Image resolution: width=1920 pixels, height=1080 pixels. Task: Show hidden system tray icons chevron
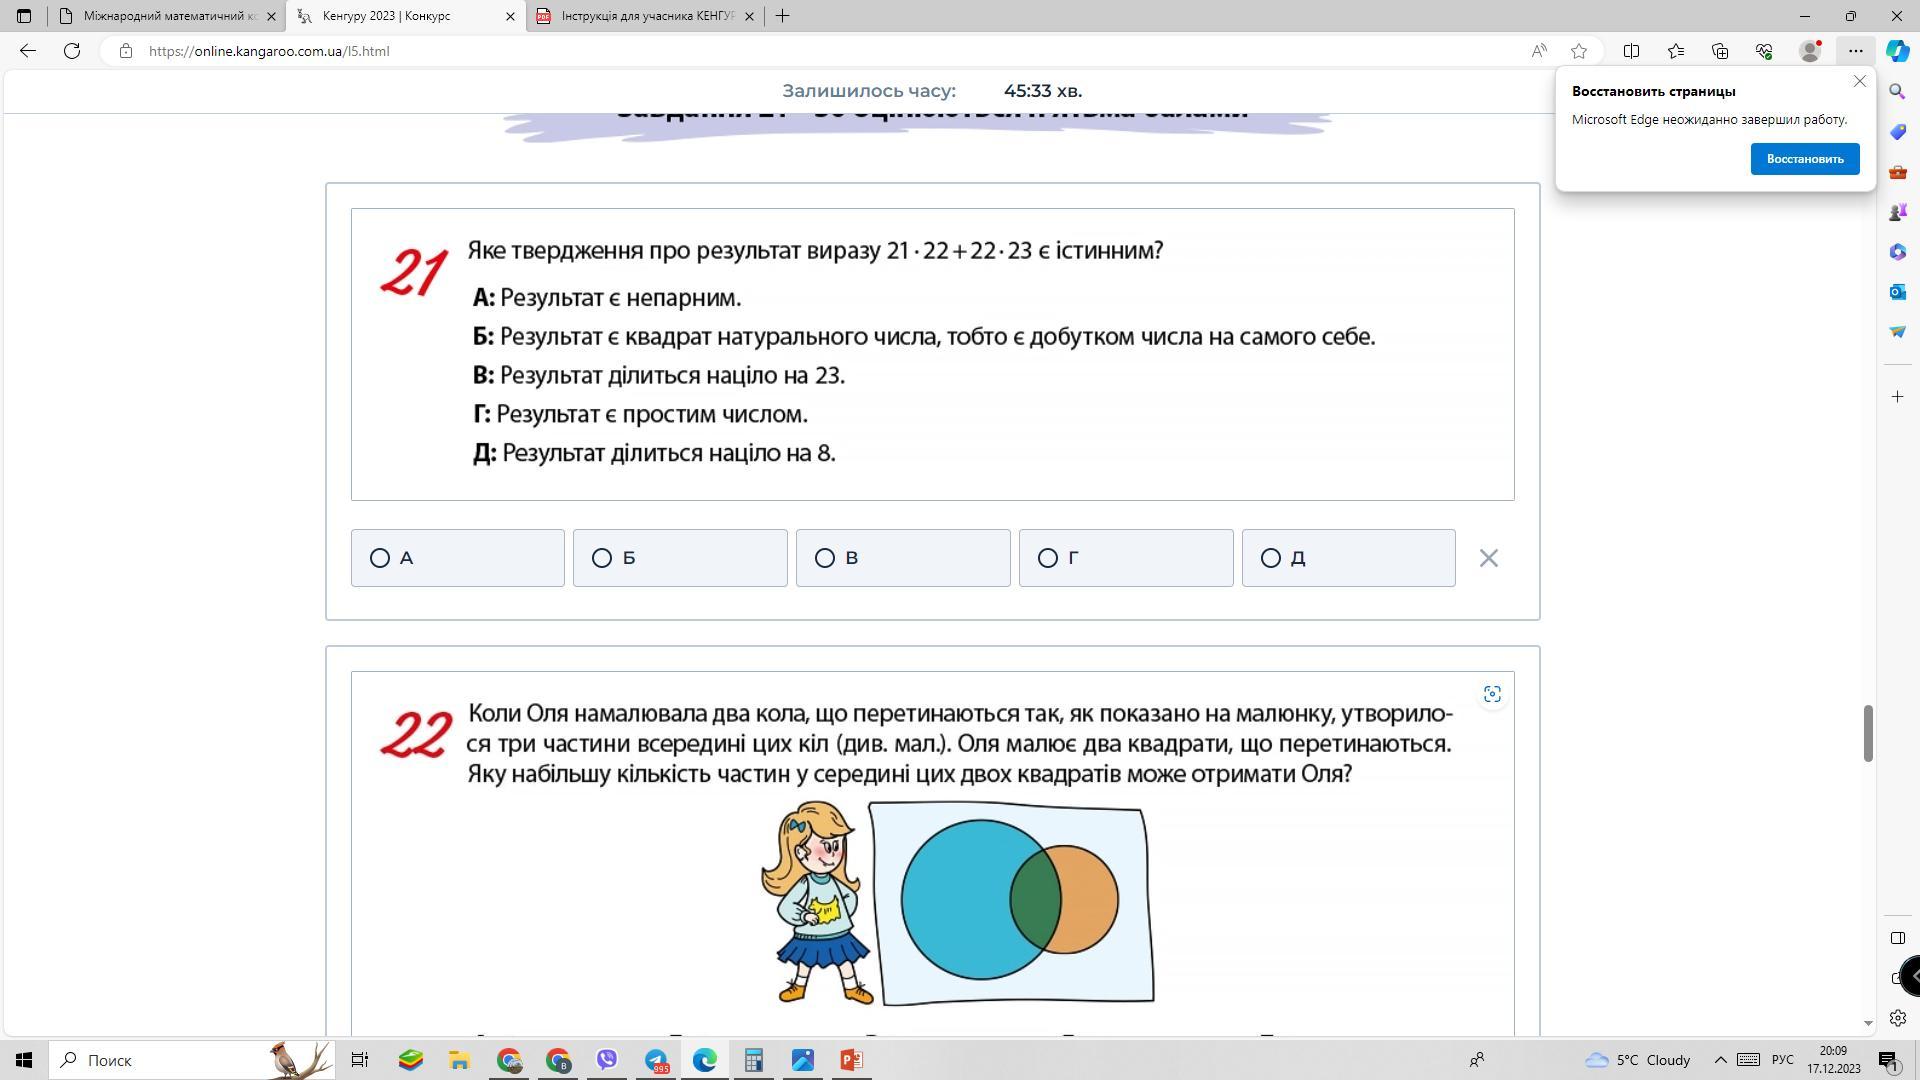[1720, 1060]
